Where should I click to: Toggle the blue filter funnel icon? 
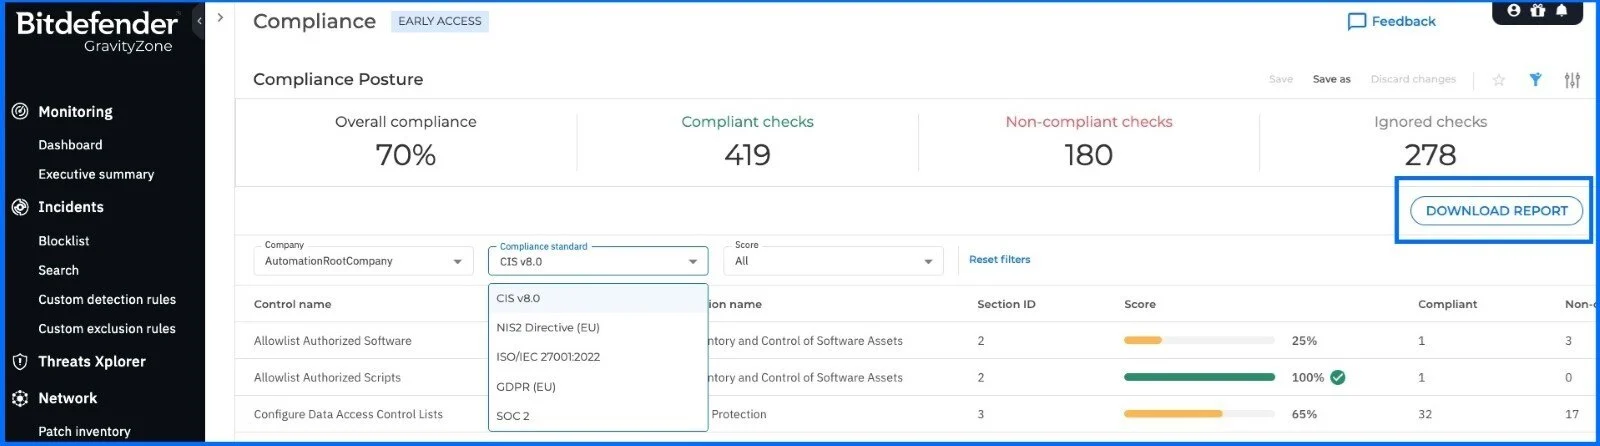(1535, 80)
